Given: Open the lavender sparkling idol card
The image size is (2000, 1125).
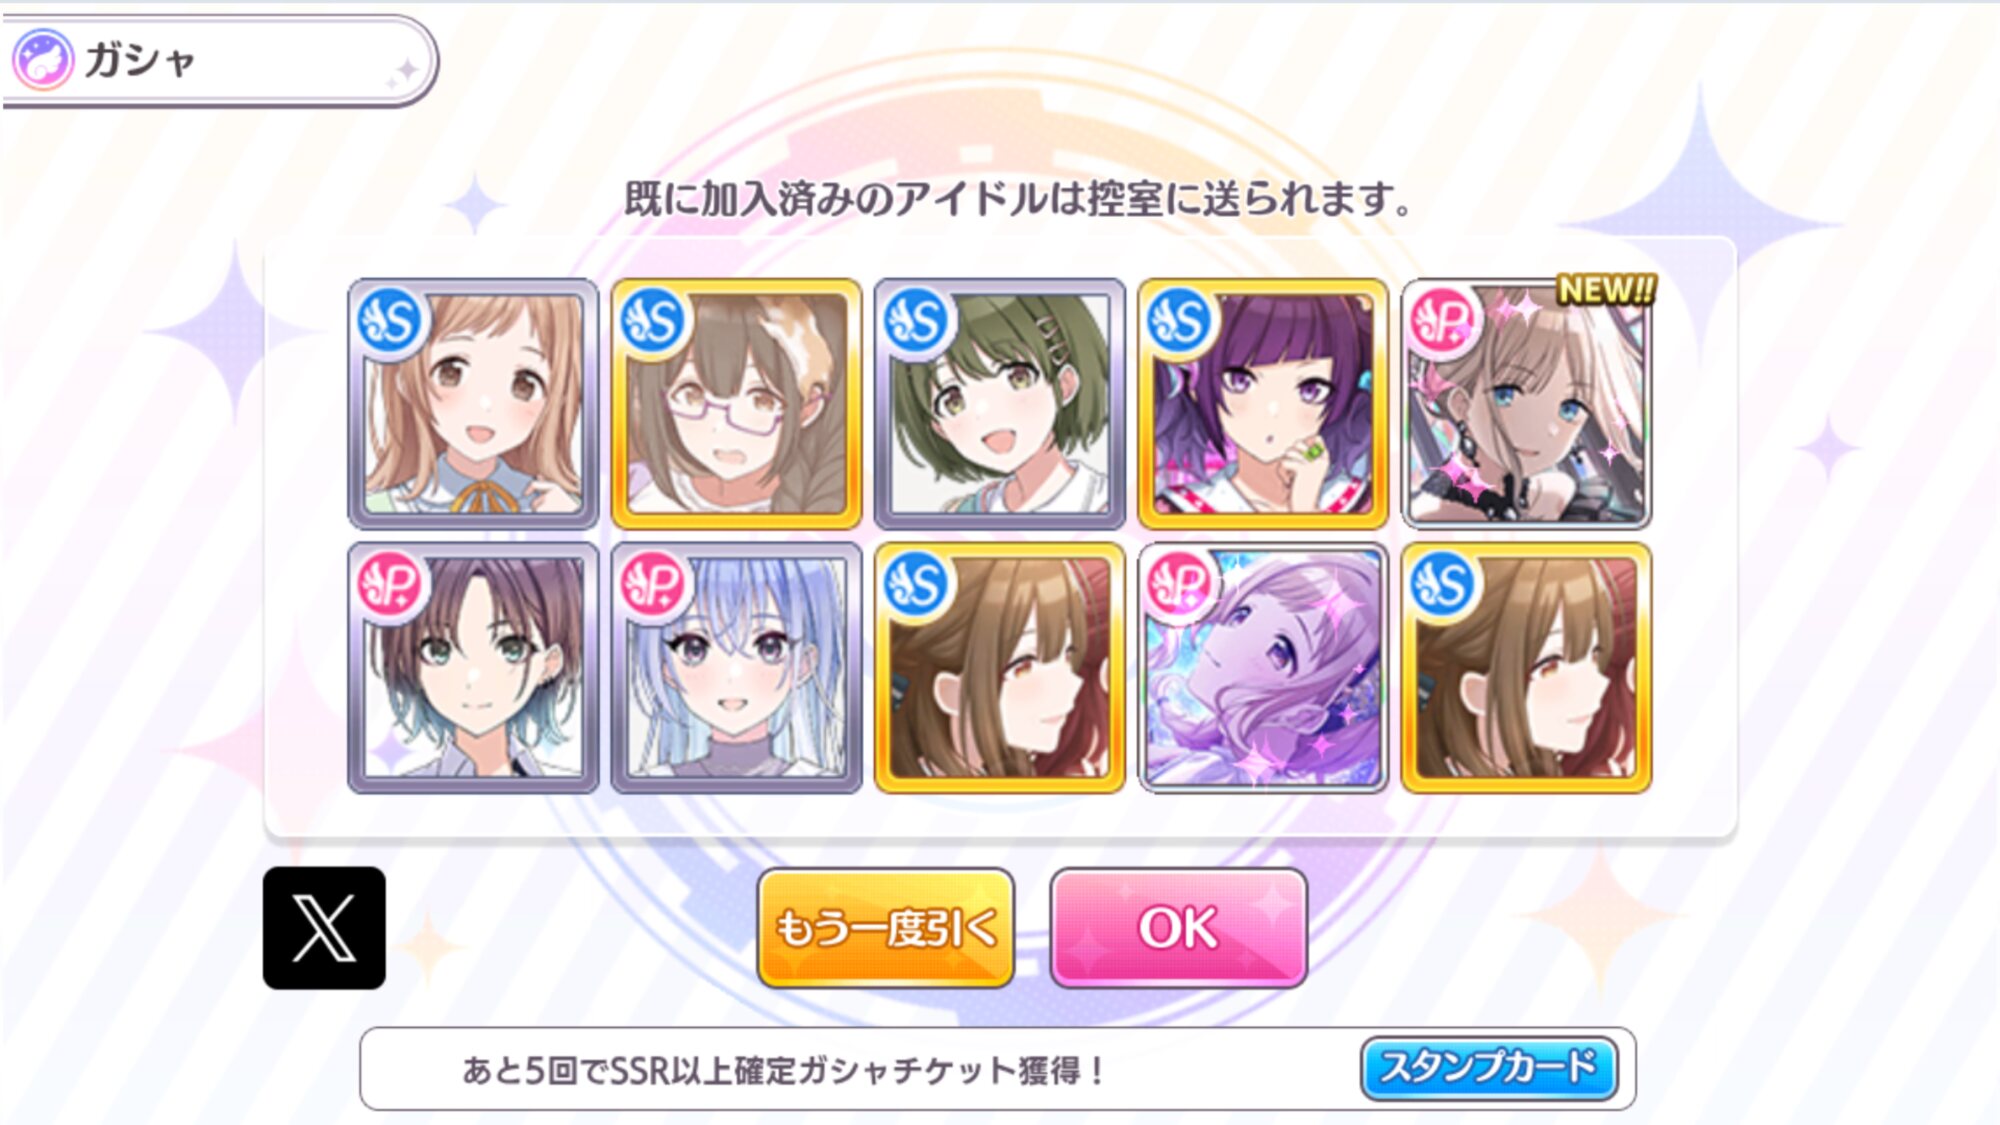Looking at the screenshot, I should coord(1263,668).
